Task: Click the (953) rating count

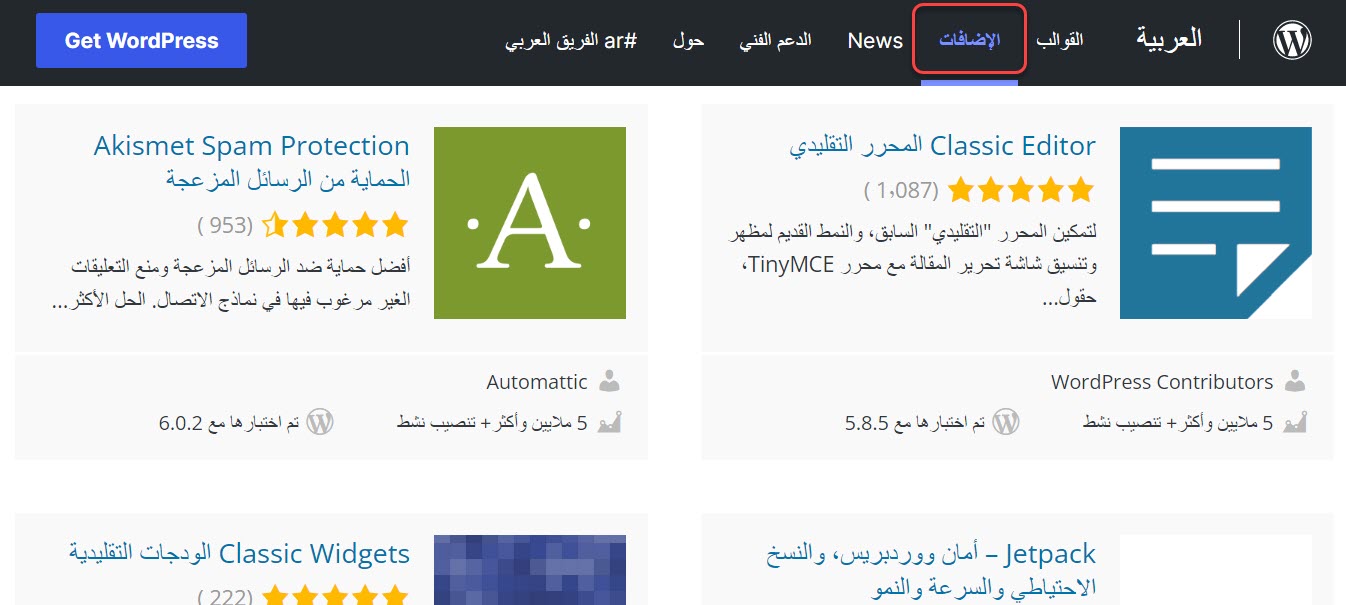Action: click(225, 225)
